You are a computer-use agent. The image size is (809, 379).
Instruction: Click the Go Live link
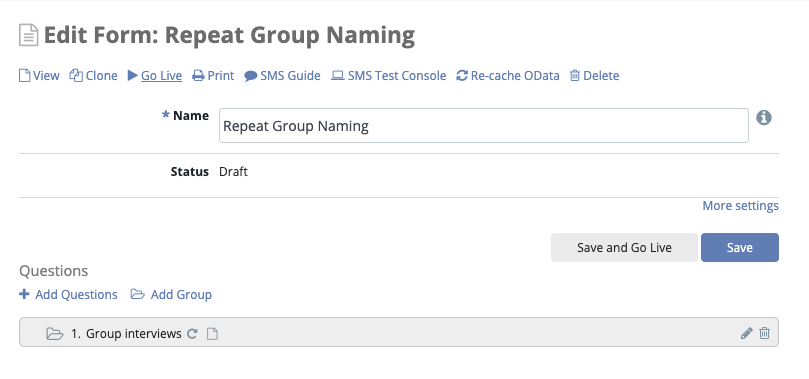pos(155,76)
